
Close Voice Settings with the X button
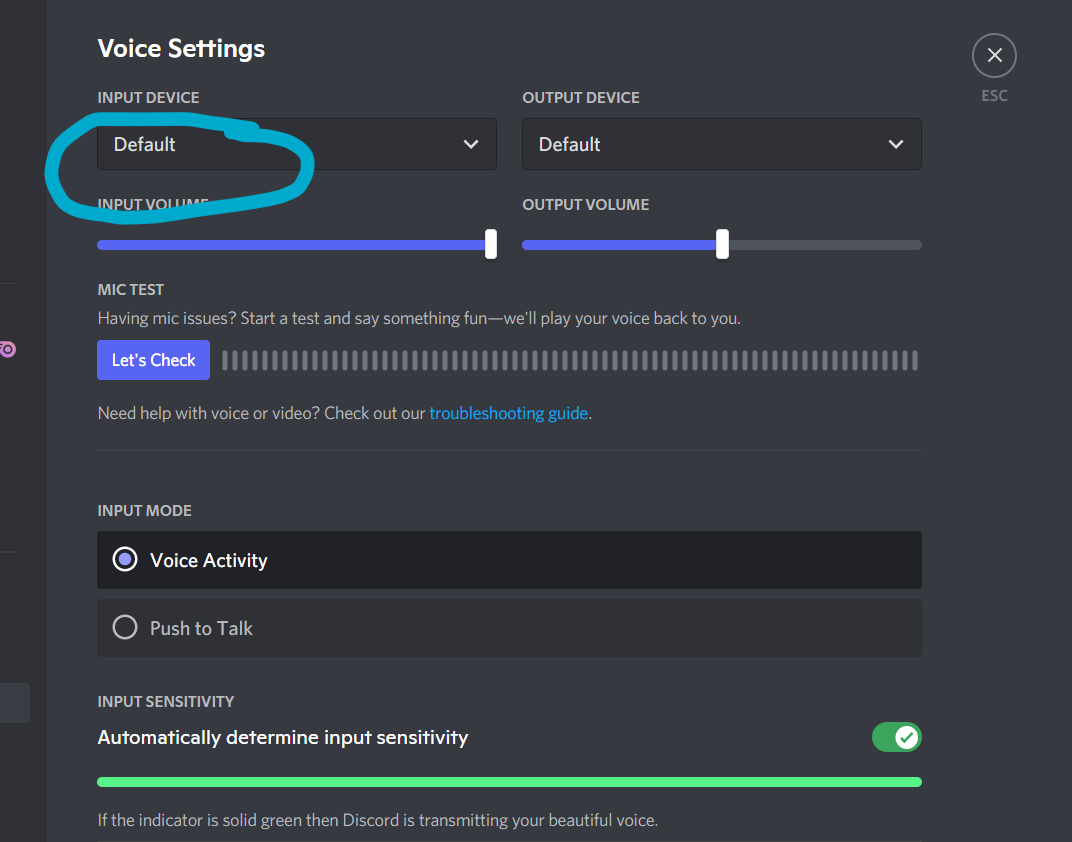click(994, 55)
